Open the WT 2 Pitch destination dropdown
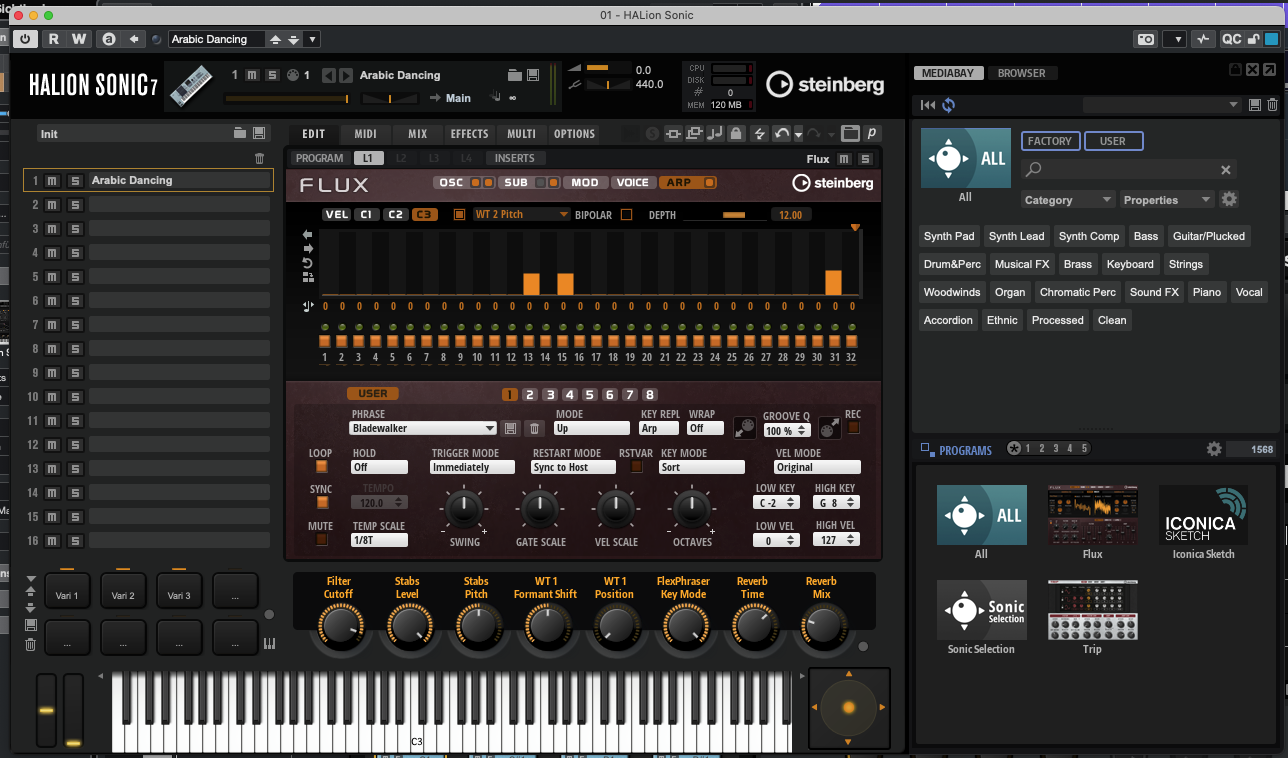1288x758 pixels. [x=521, y=214]
